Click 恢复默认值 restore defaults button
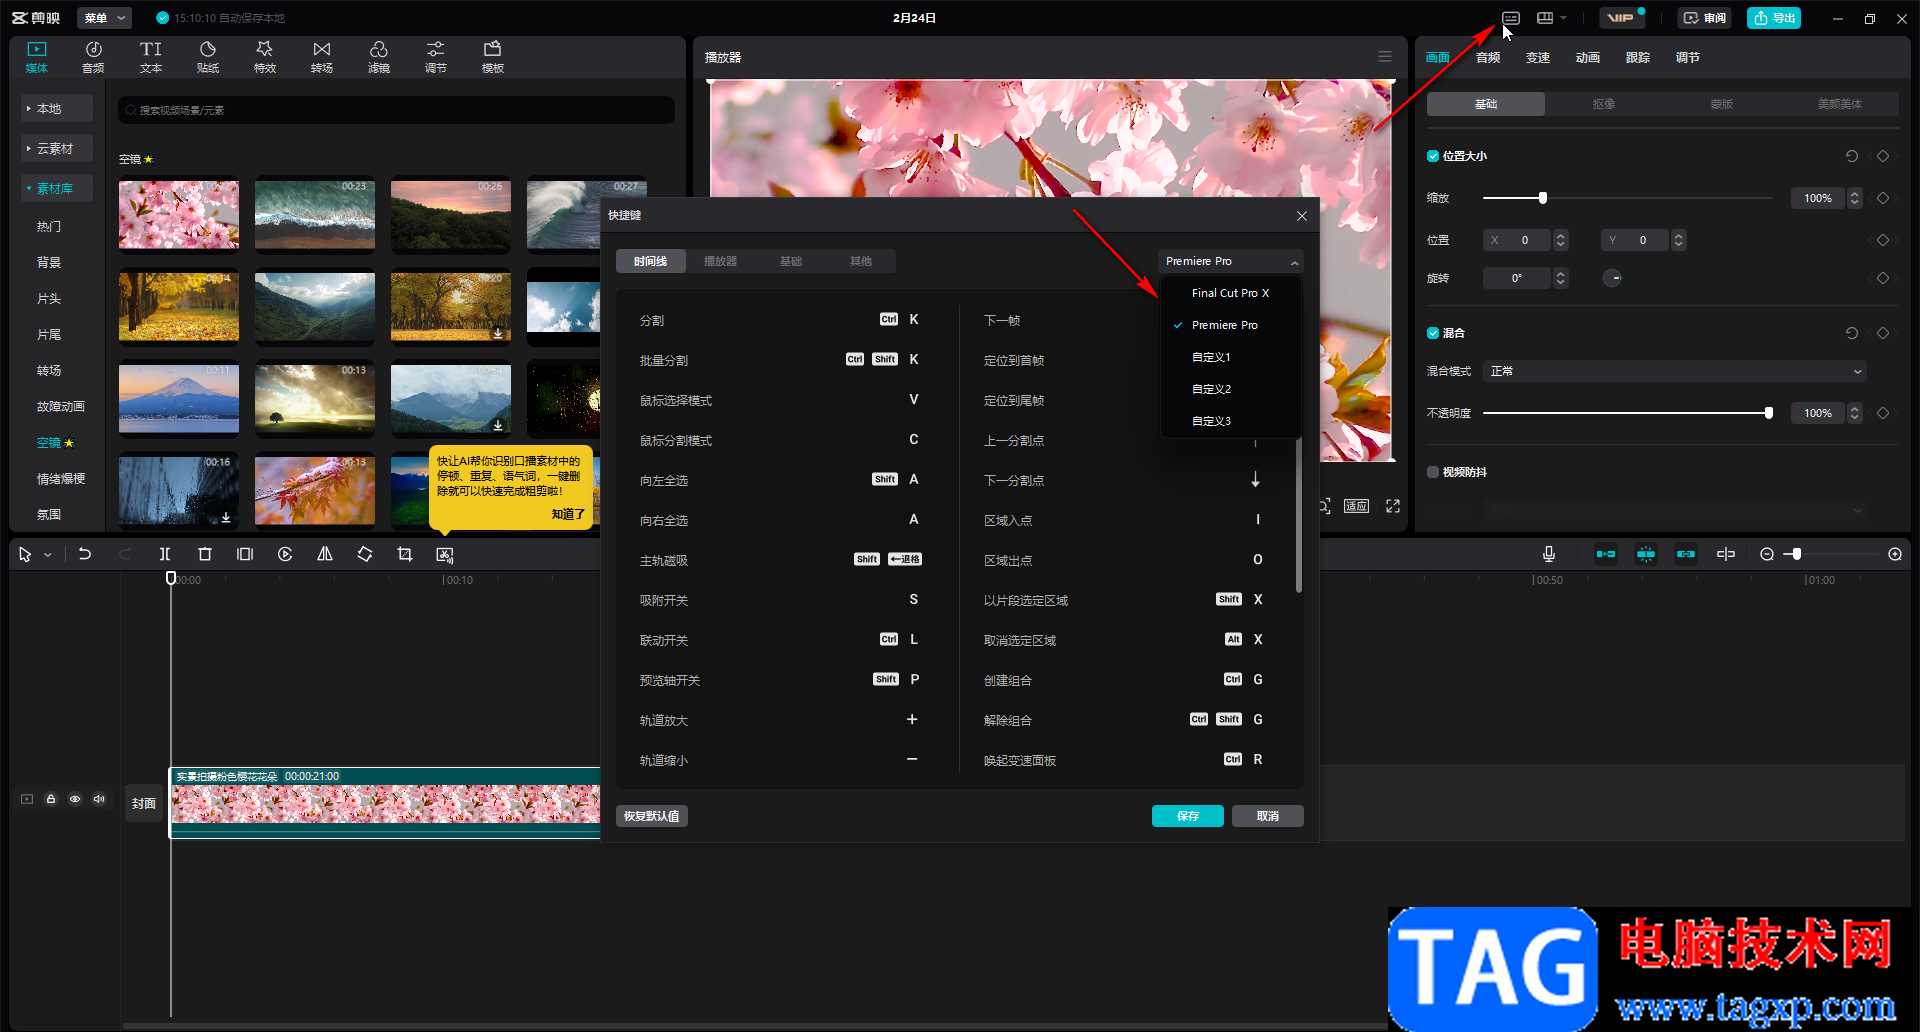The image size is (1920, 1032). point(652,816)
